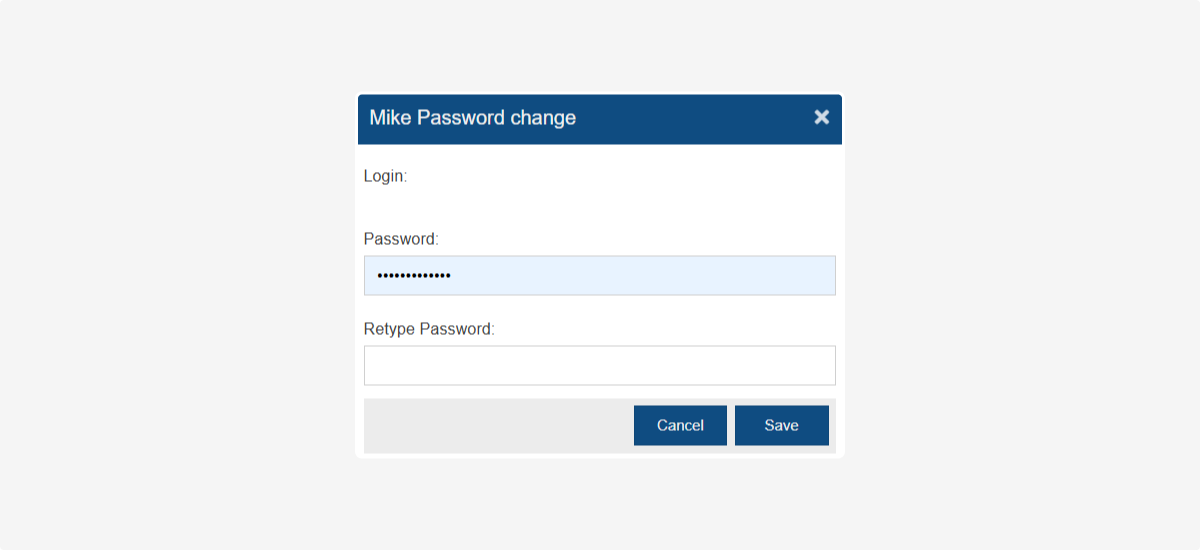The image size is (1200, 550).
Task: Close the Mike Password change dialog
Action: coord(822,117)
